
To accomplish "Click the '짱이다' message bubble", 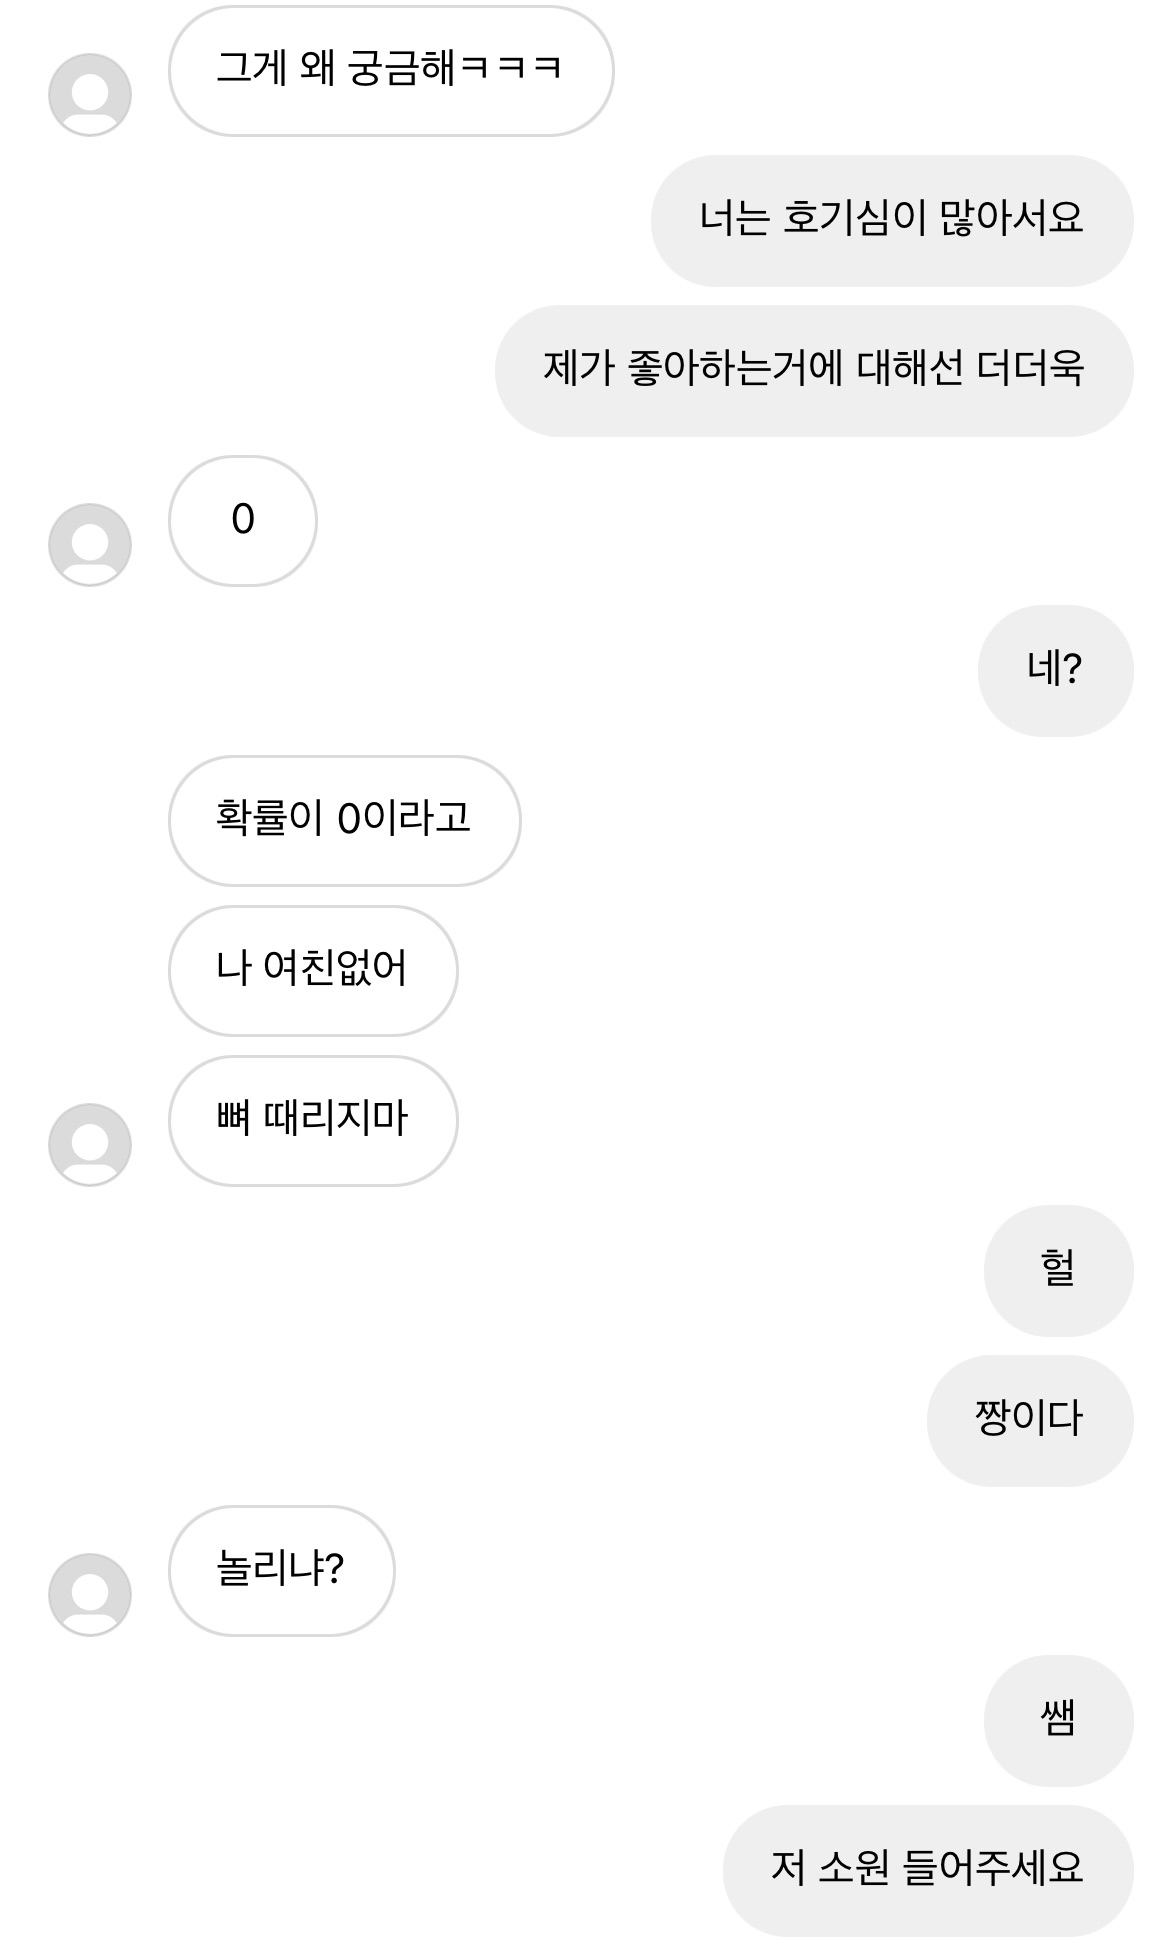I will coord(1029,1420).
